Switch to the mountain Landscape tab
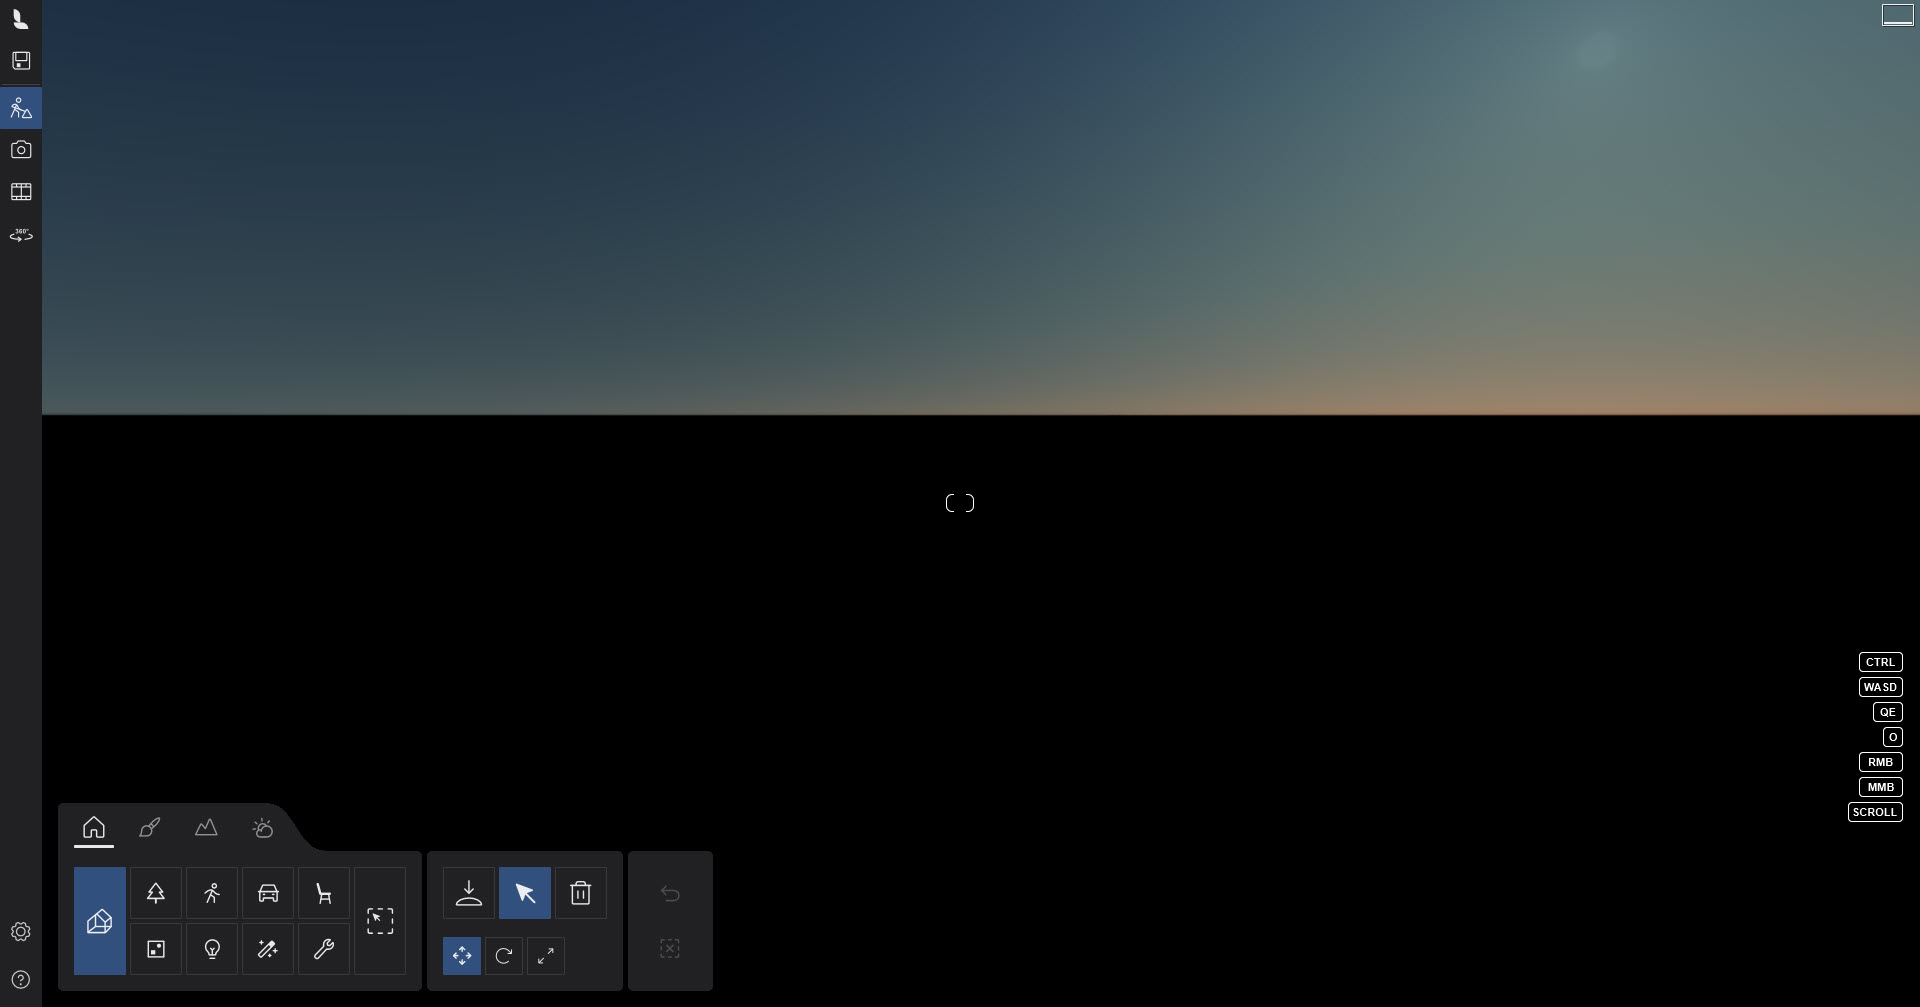1920x1007 pixels. coord(206,828)
